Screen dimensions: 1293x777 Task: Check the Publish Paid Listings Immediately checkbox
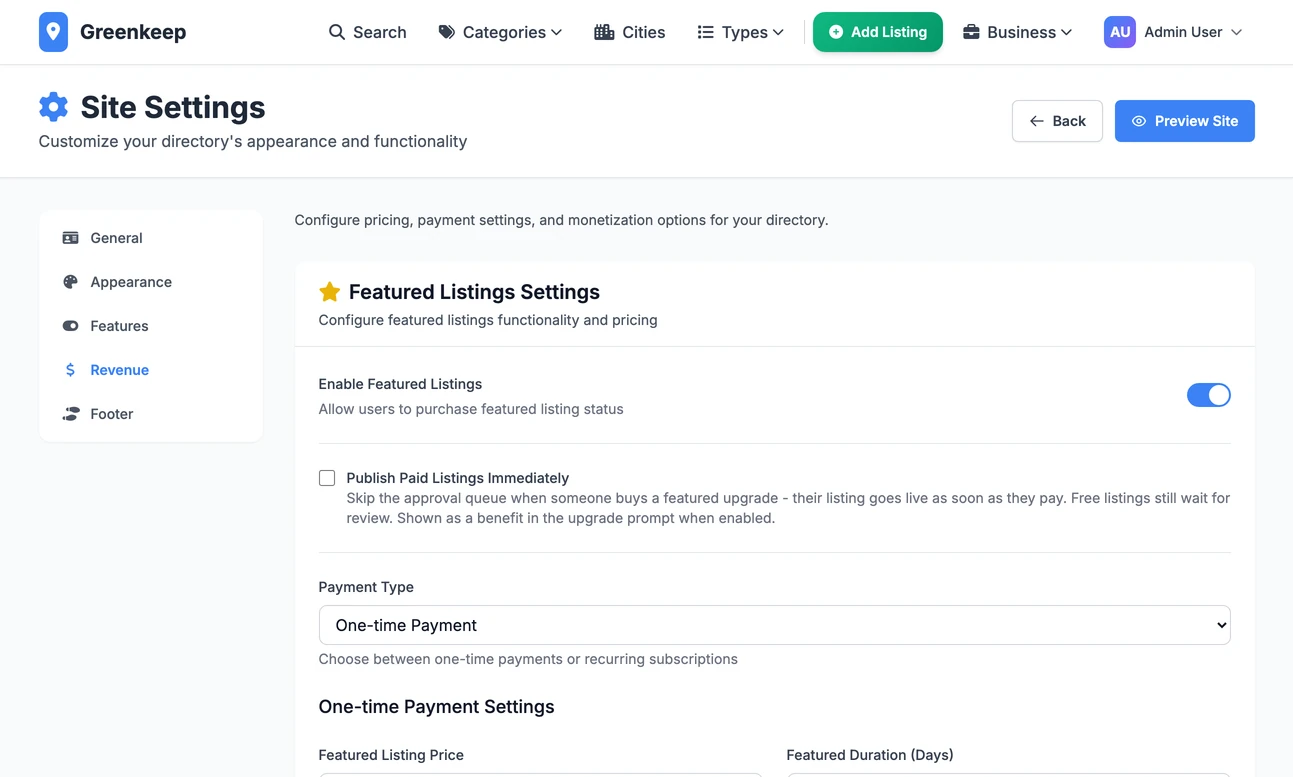click(x=327, y=478)
